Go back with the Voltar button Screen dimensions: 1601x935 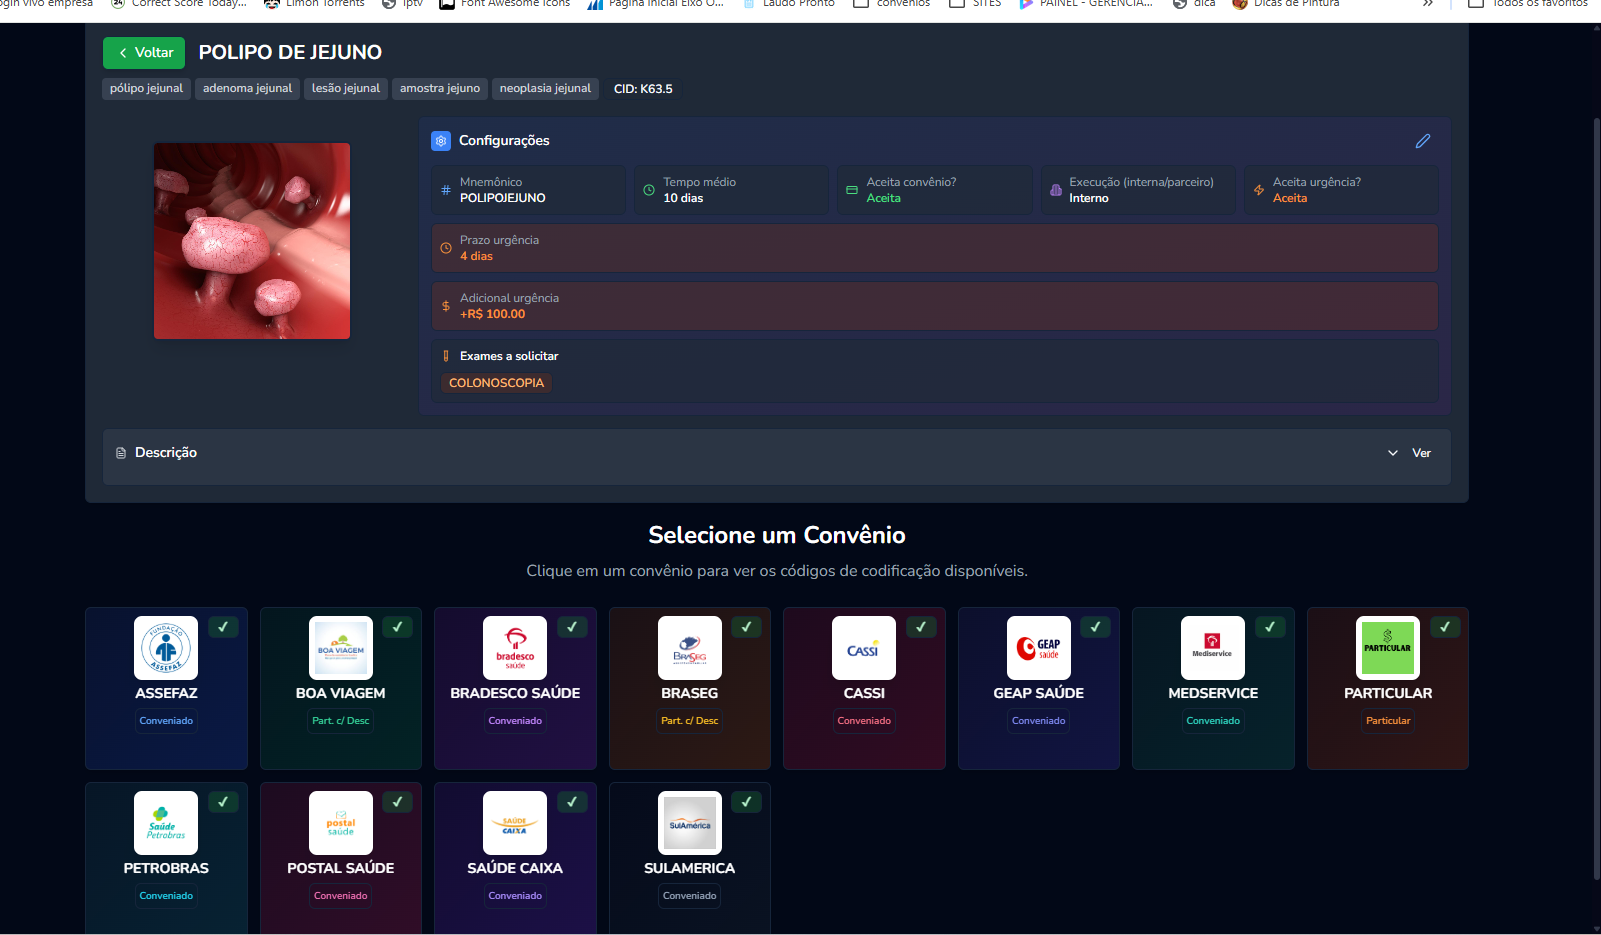click(x=144, y=53)
